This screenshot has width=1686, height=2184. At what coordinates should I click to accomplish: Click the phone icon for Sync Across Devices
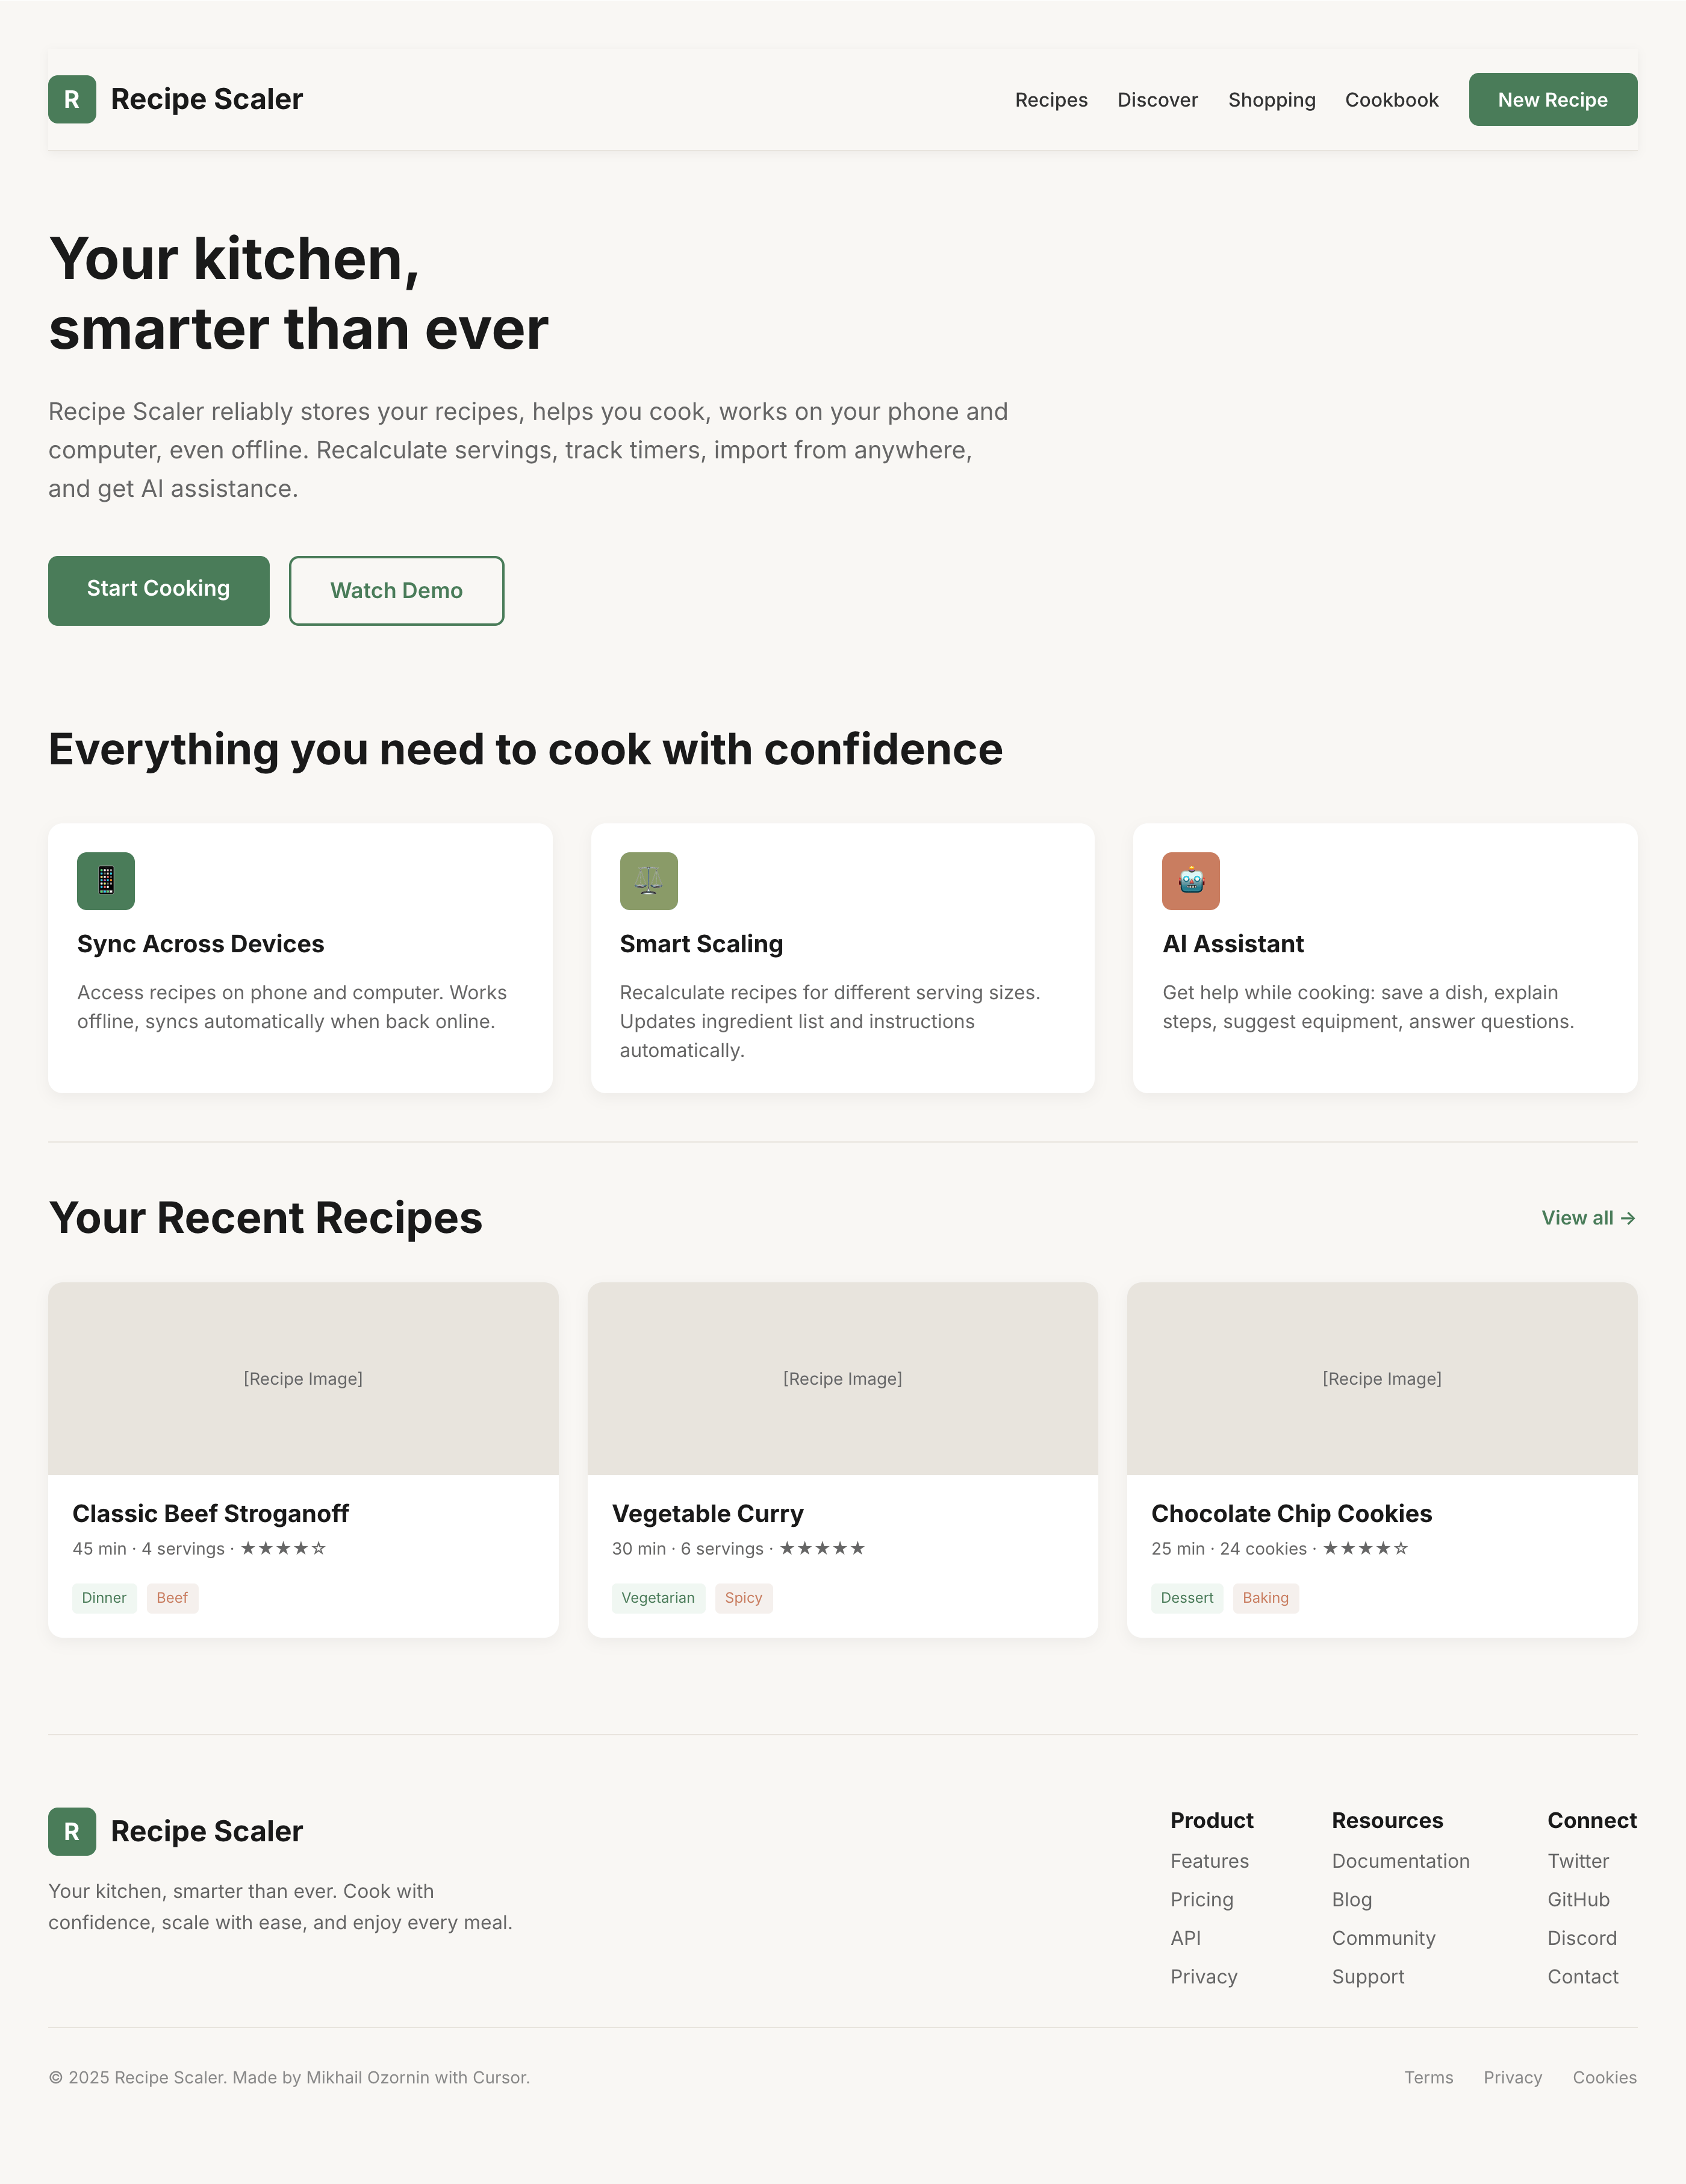click(x=106, y=881)
